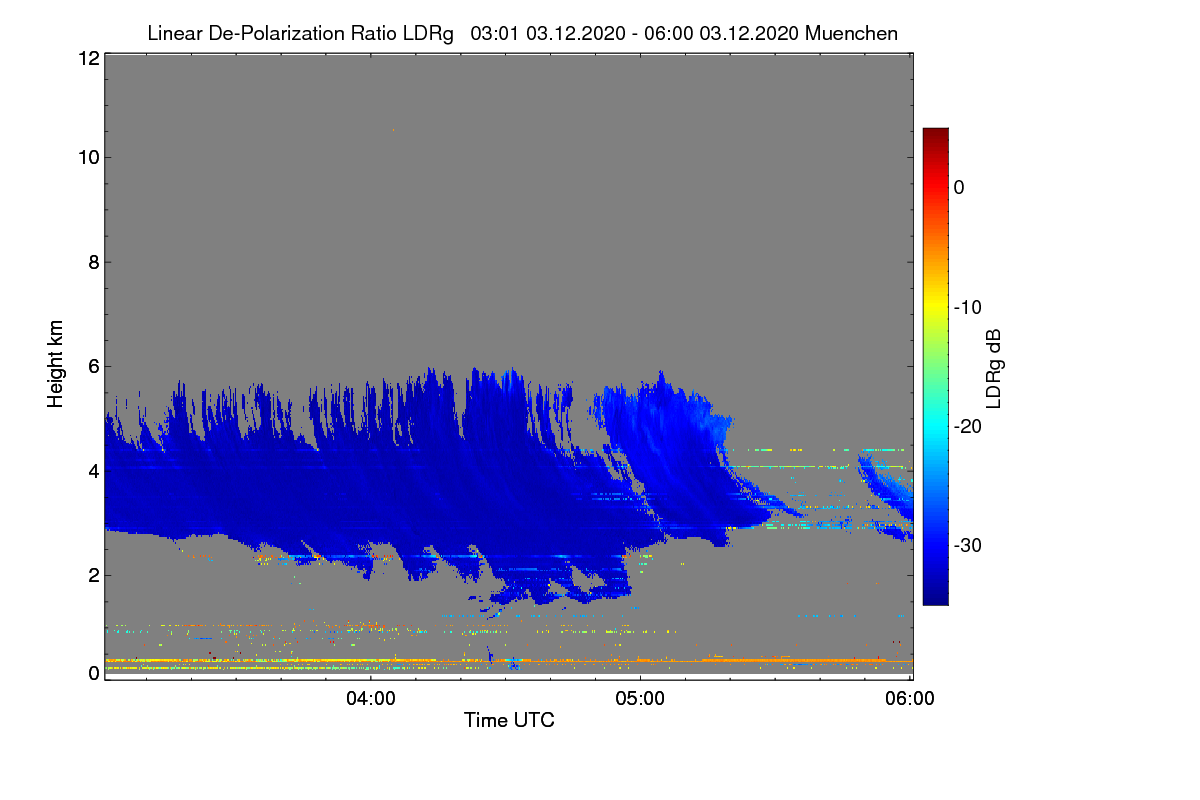Click the '12' height axis label
This screenshot has width=1200, height=800.
(88, 58)
